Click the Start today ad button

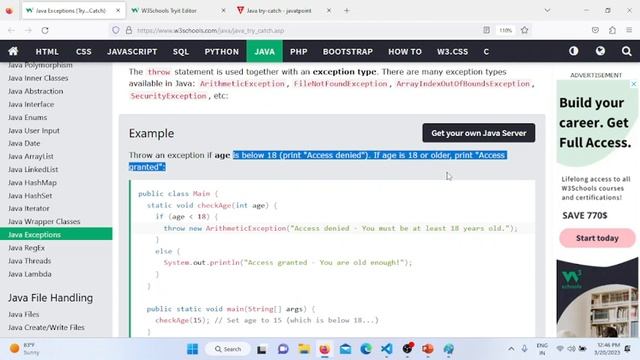point(597,238)
